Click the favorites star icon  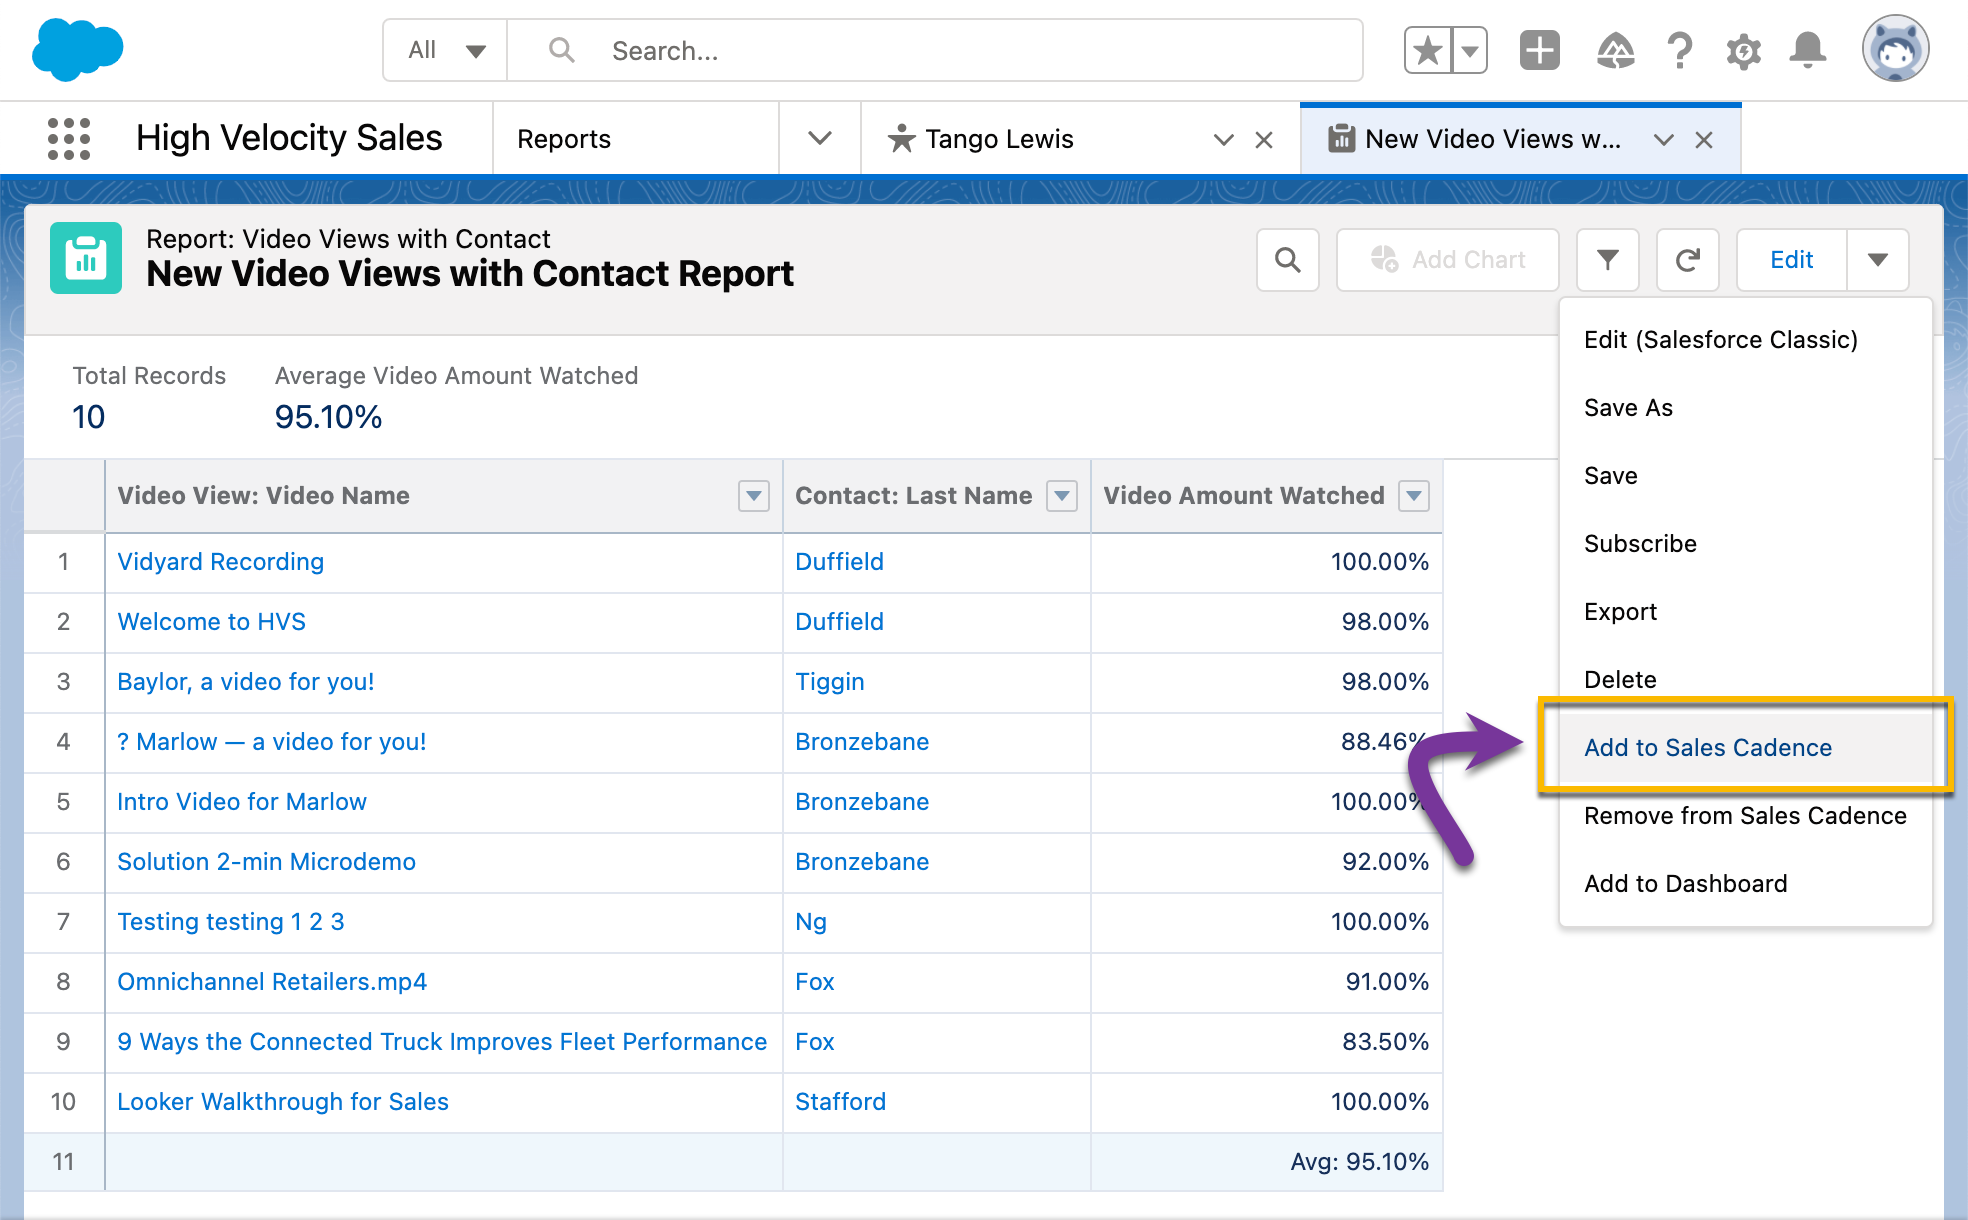pos(1428,50)
